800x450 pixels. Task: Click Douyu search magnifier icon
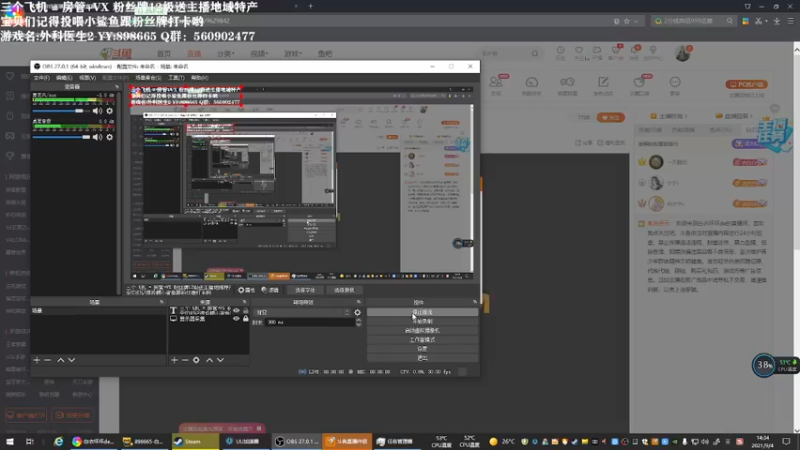click(x=535, y=53)
